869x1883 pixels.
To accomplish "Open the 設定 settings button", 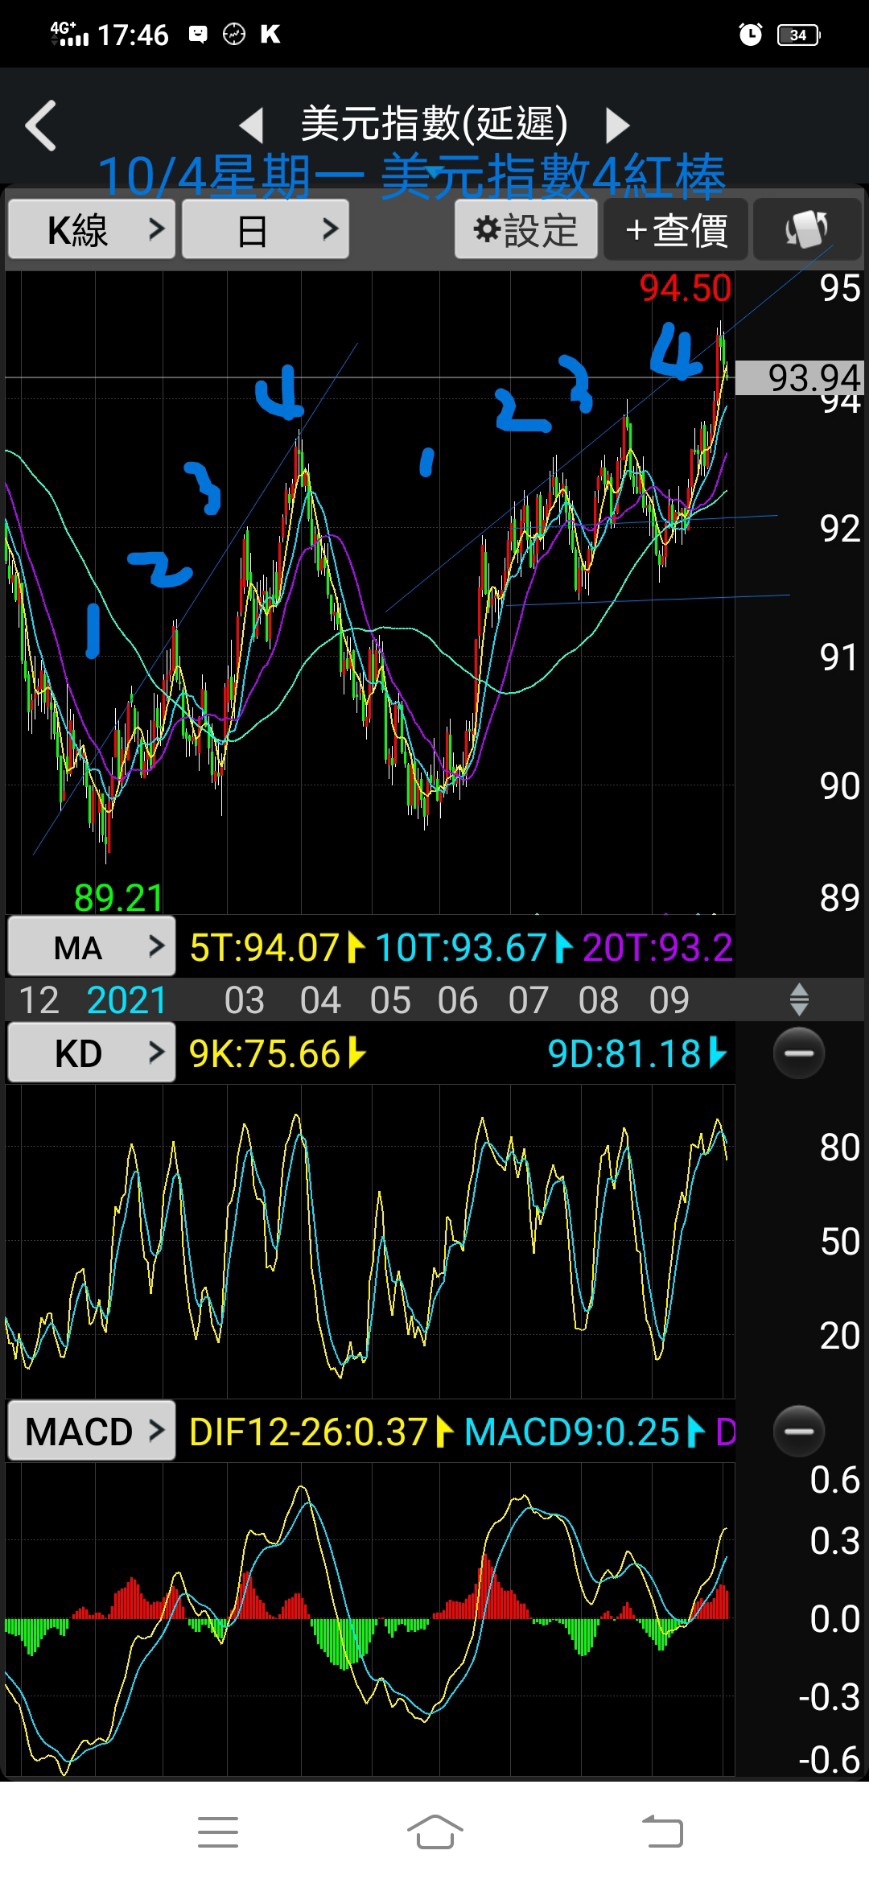I will coord(526,230).
